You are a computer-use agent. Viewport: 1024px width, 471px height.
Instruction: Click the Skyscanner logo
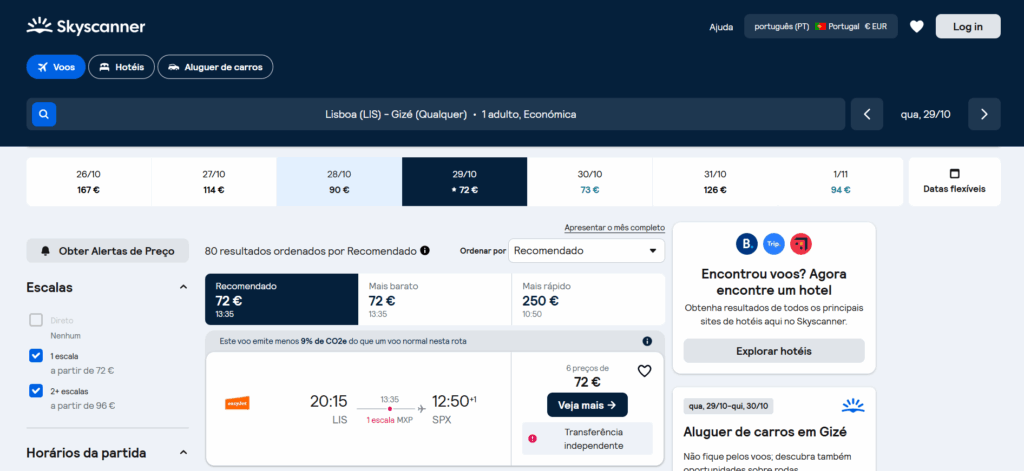[x=86, y=26]
